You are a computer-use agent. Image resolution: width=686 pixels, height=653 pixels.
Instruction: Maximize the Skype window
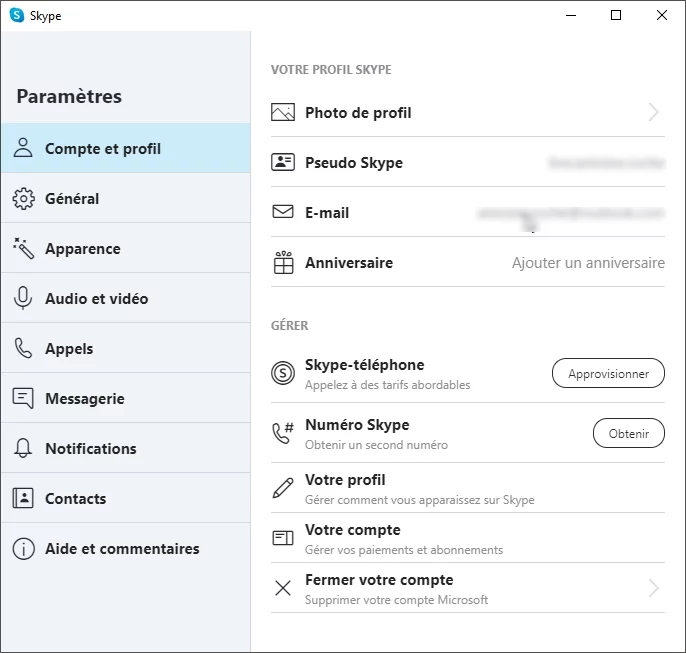click(x=616, y=15)
